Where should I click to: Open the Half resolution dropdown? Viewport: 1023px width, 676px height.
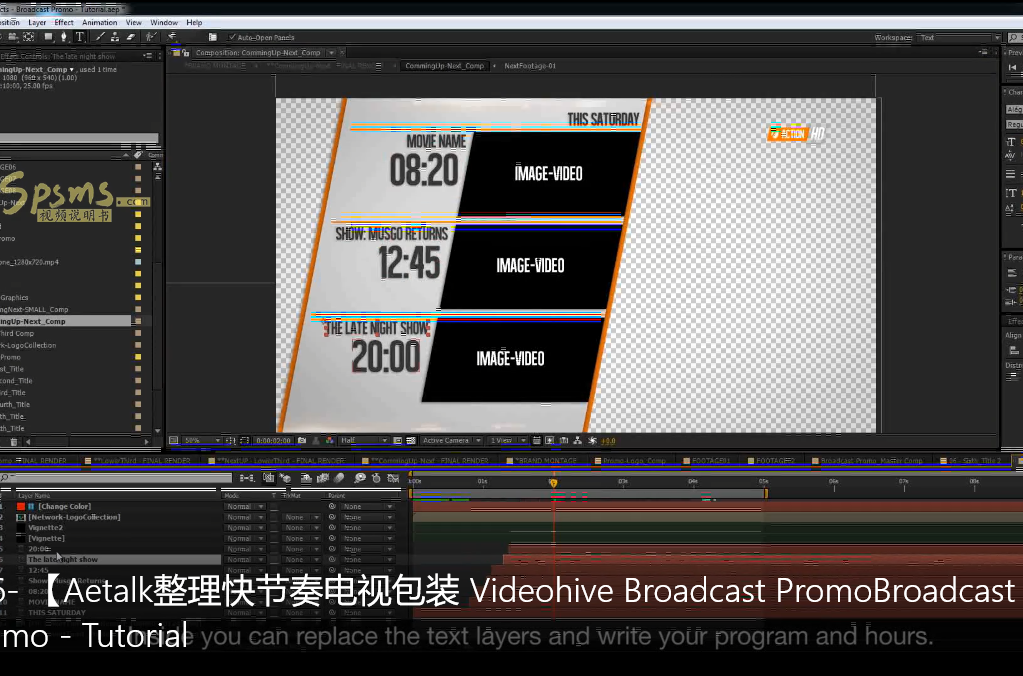[x=363, y=440]
